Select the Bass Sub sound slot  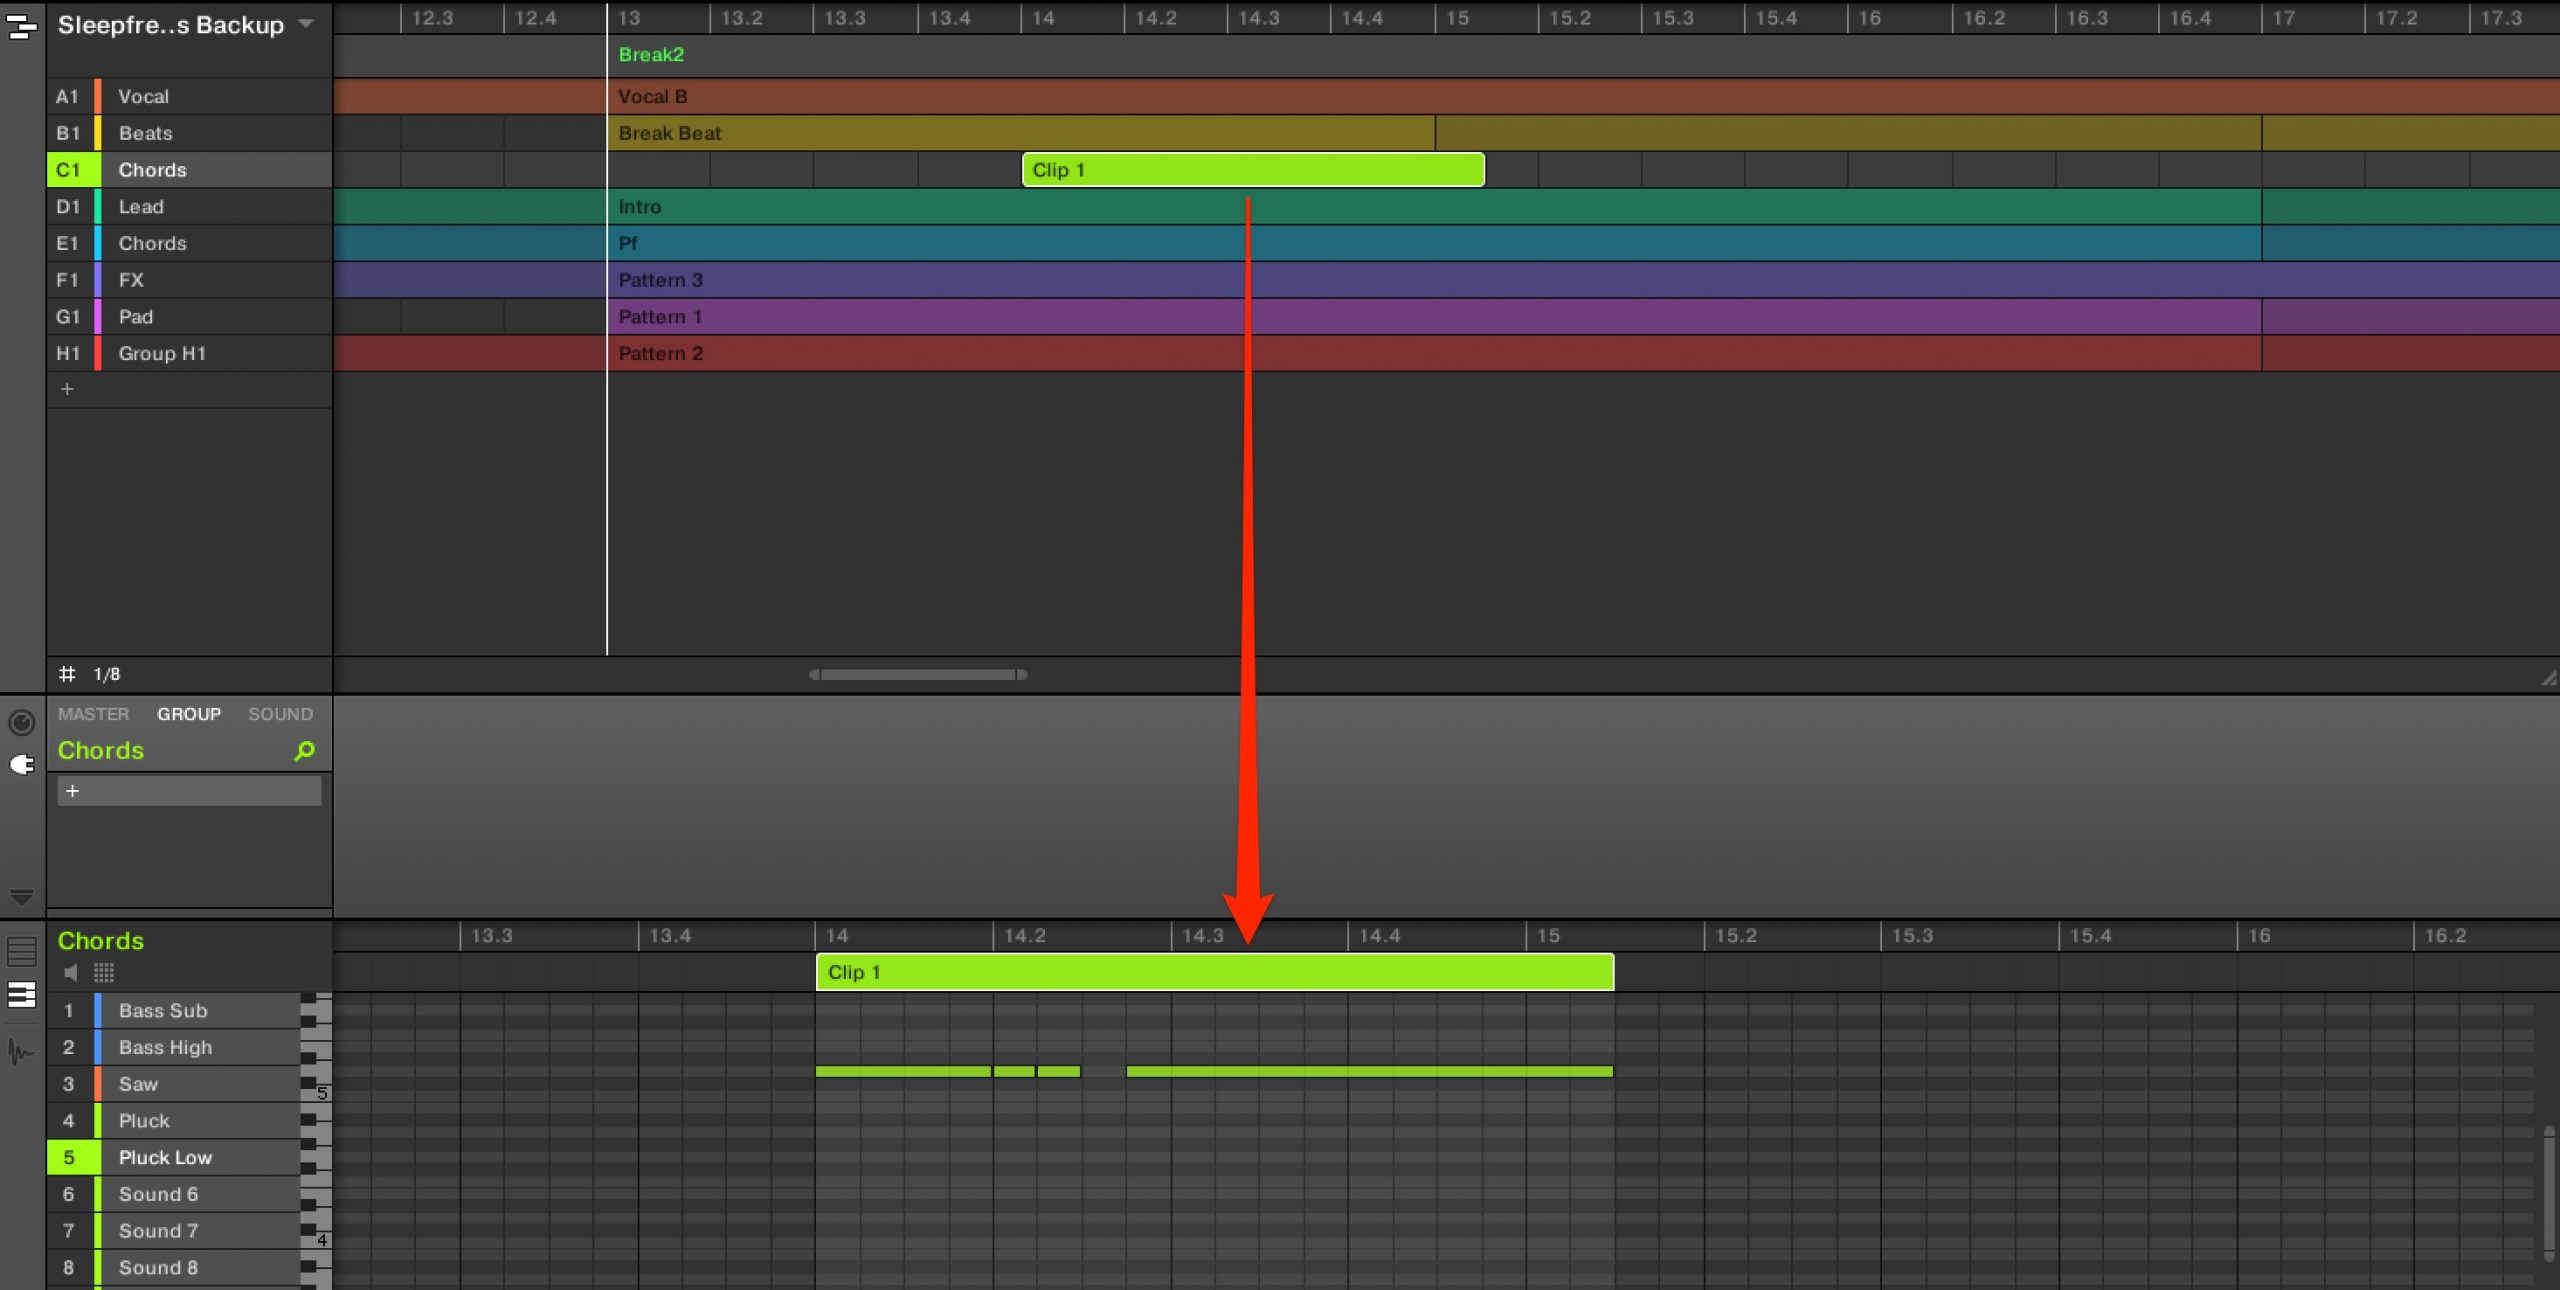point(174,1011)
